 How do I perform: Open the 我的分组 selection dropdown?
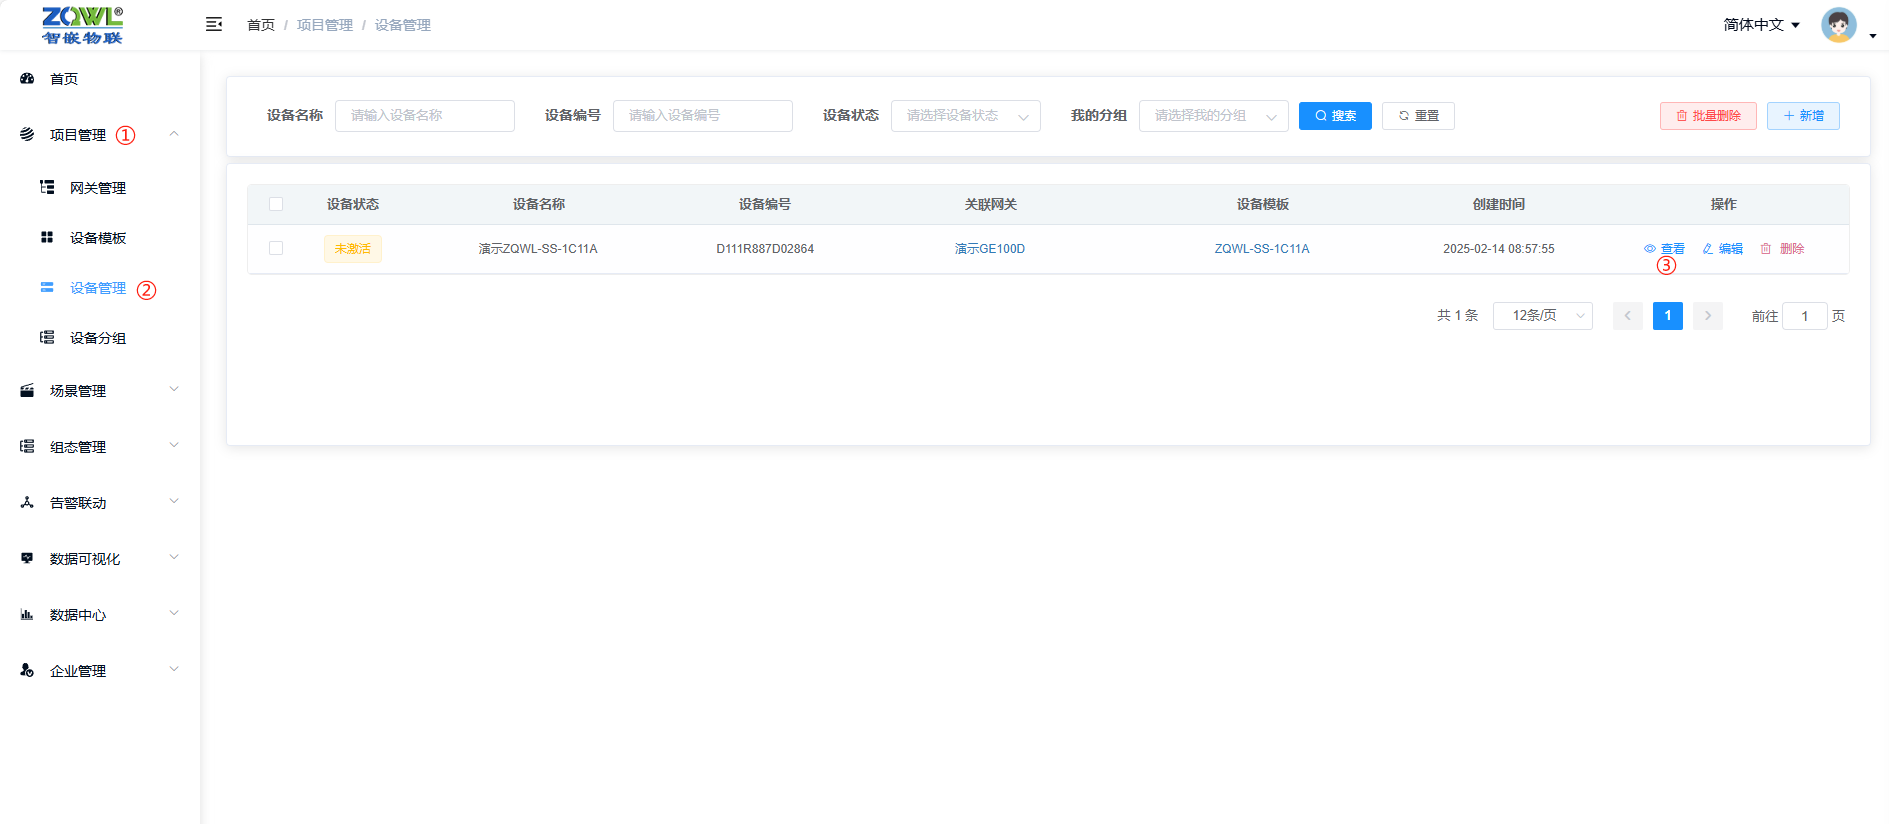1213,116
